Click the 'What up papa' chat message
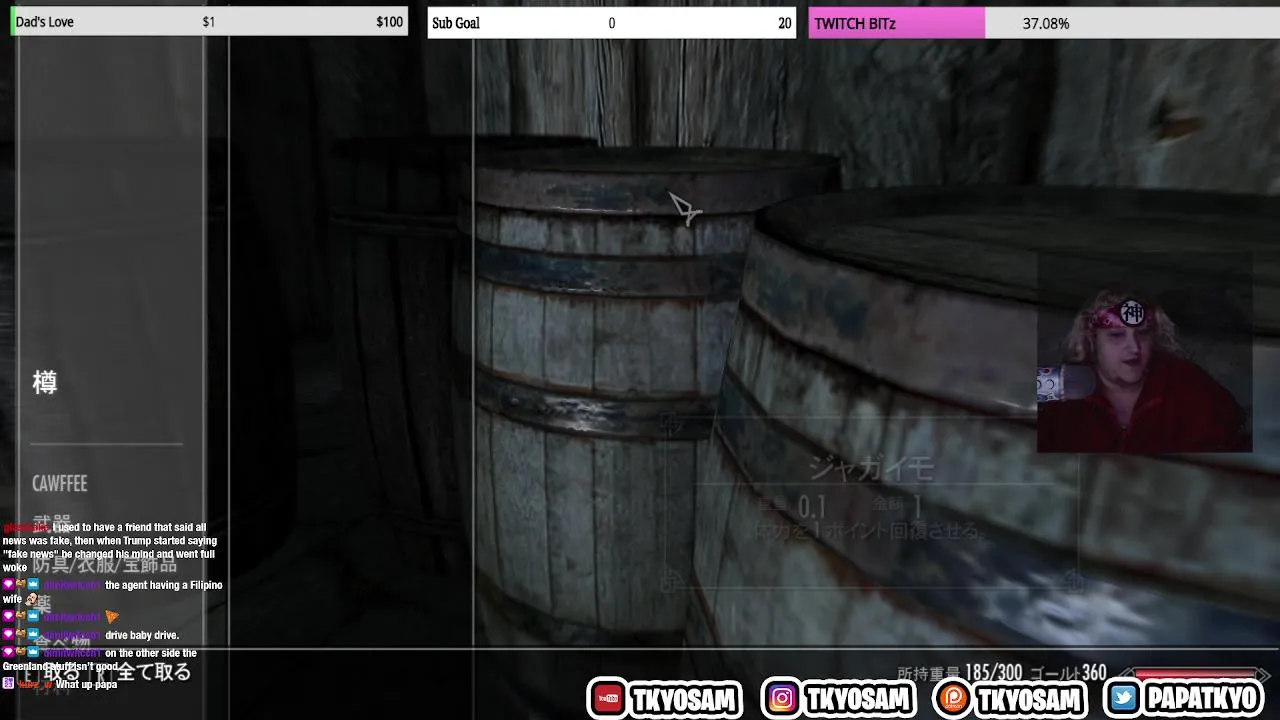 tap(86, 685)
